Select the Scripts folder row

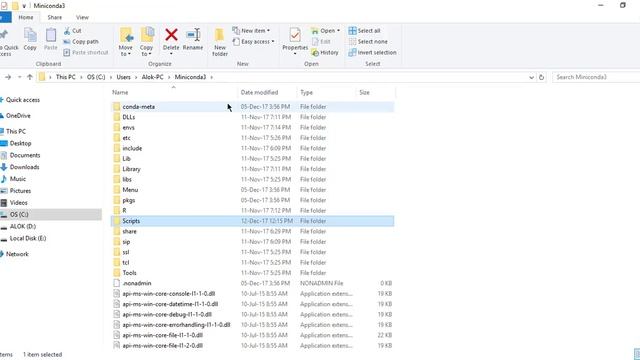252,221
